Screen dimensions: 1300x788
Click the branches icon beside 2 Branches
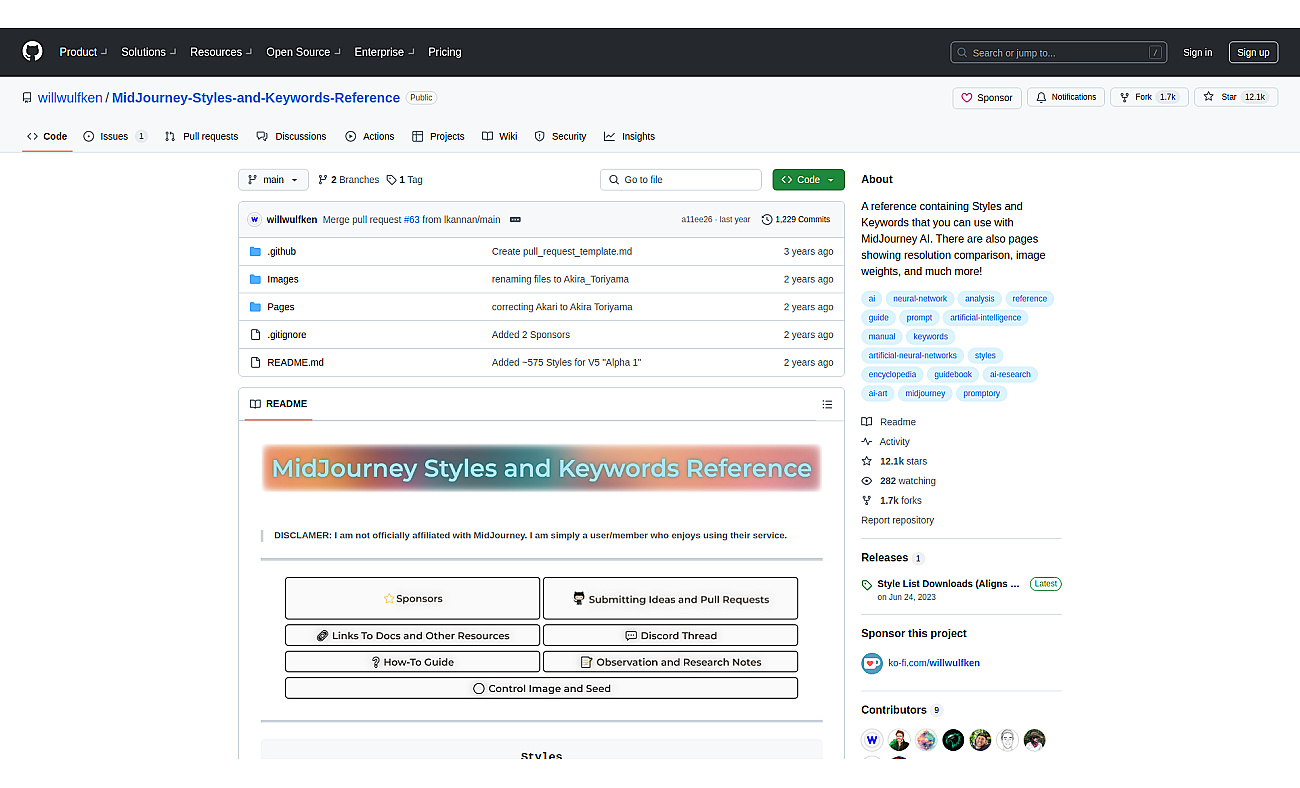coord(323,180)
